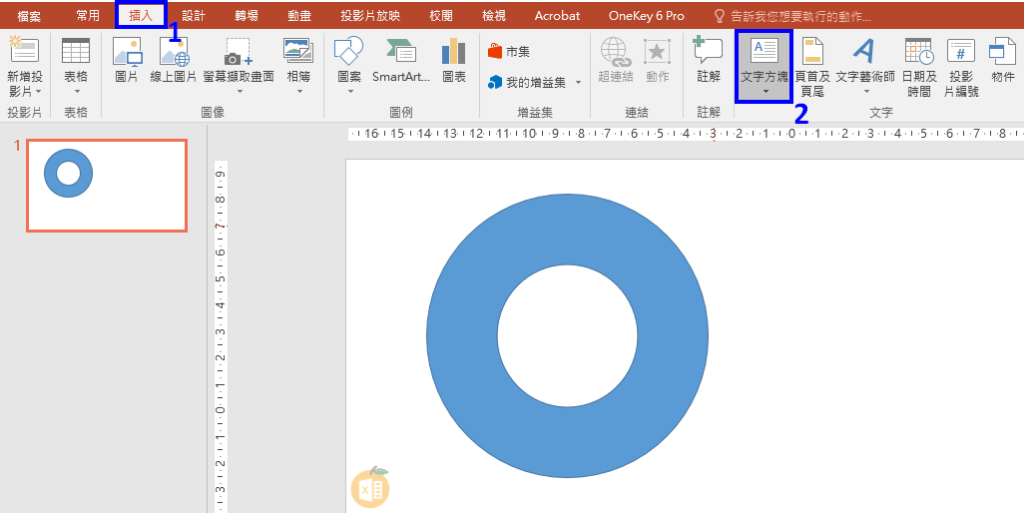Open the 文字藝術師 WordArt dropdown
Screen dimensions: 1024x513
[866, 92]
